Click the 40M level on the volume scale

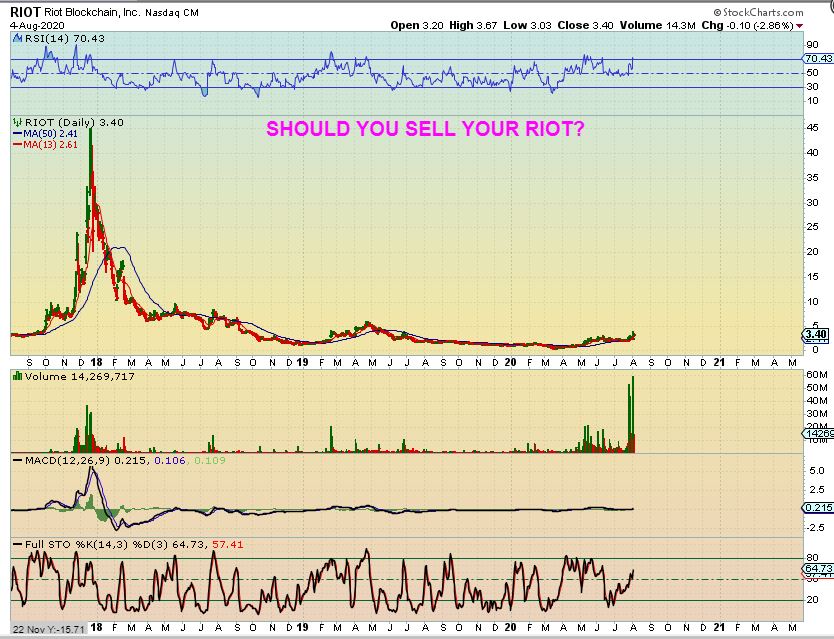coord(816,401)
